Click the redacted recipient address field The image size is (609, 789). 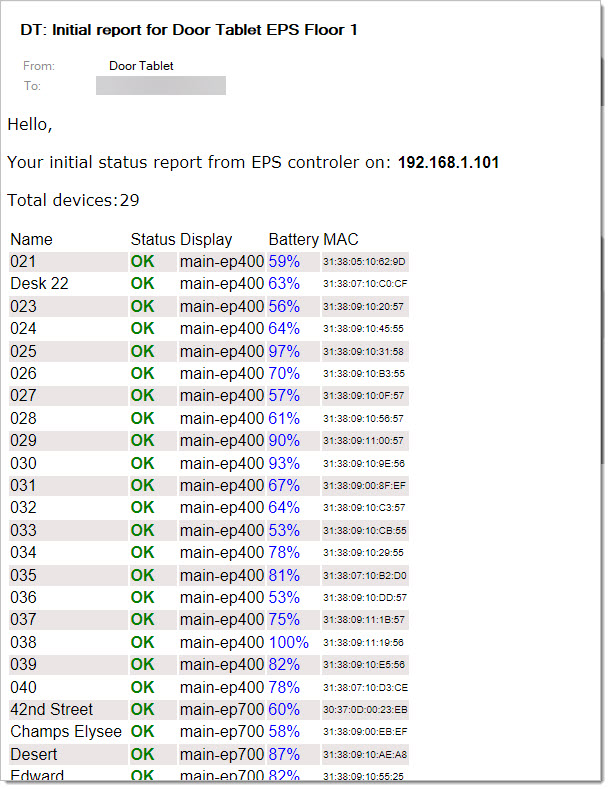[x=160, y=86]
